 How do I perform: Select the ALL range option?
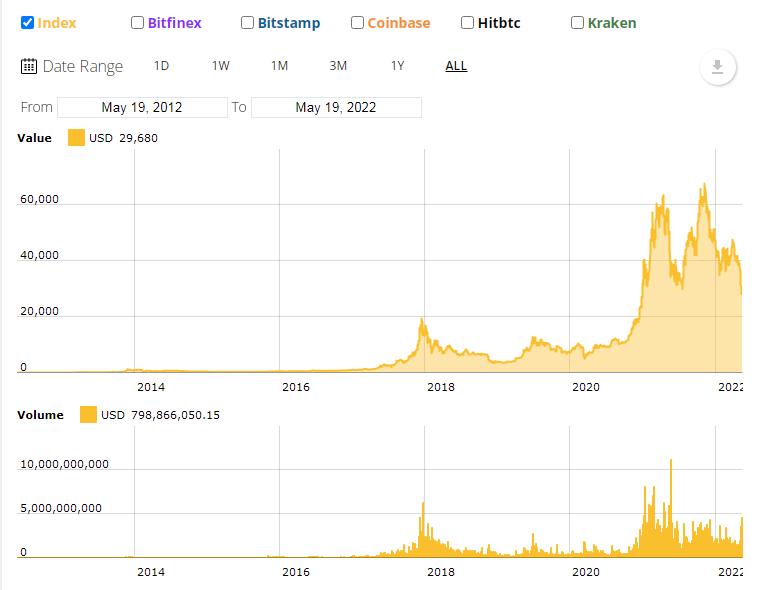point(456,66)
